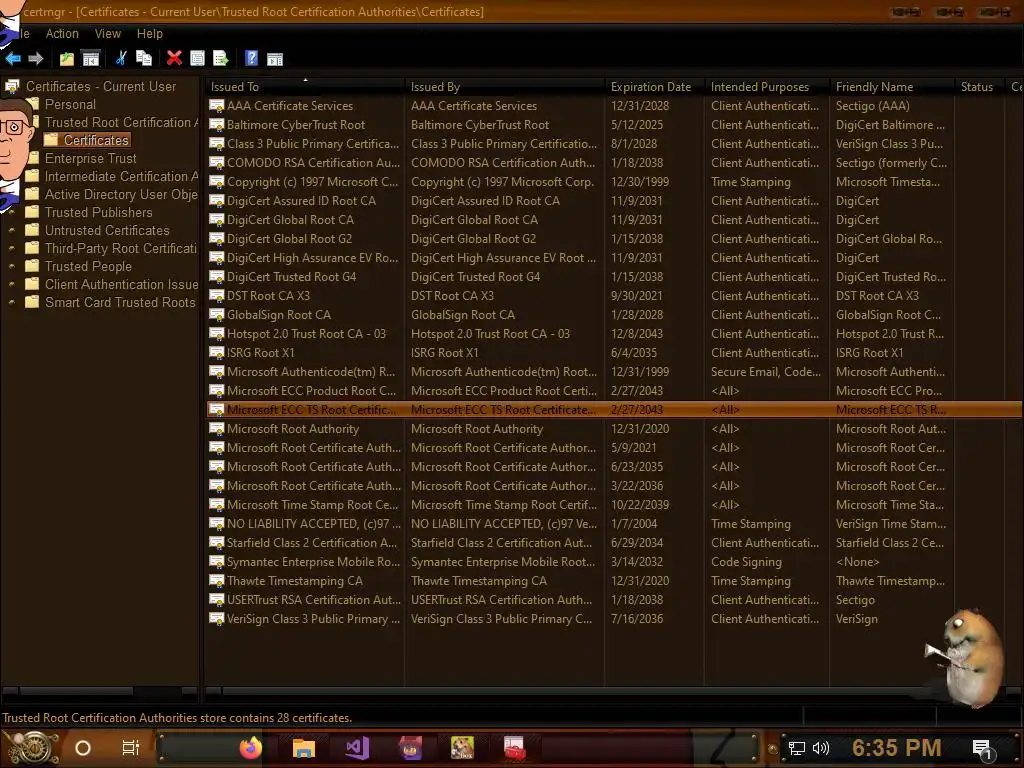
Task: Open the View menu
Action: (x=108, y=34)
